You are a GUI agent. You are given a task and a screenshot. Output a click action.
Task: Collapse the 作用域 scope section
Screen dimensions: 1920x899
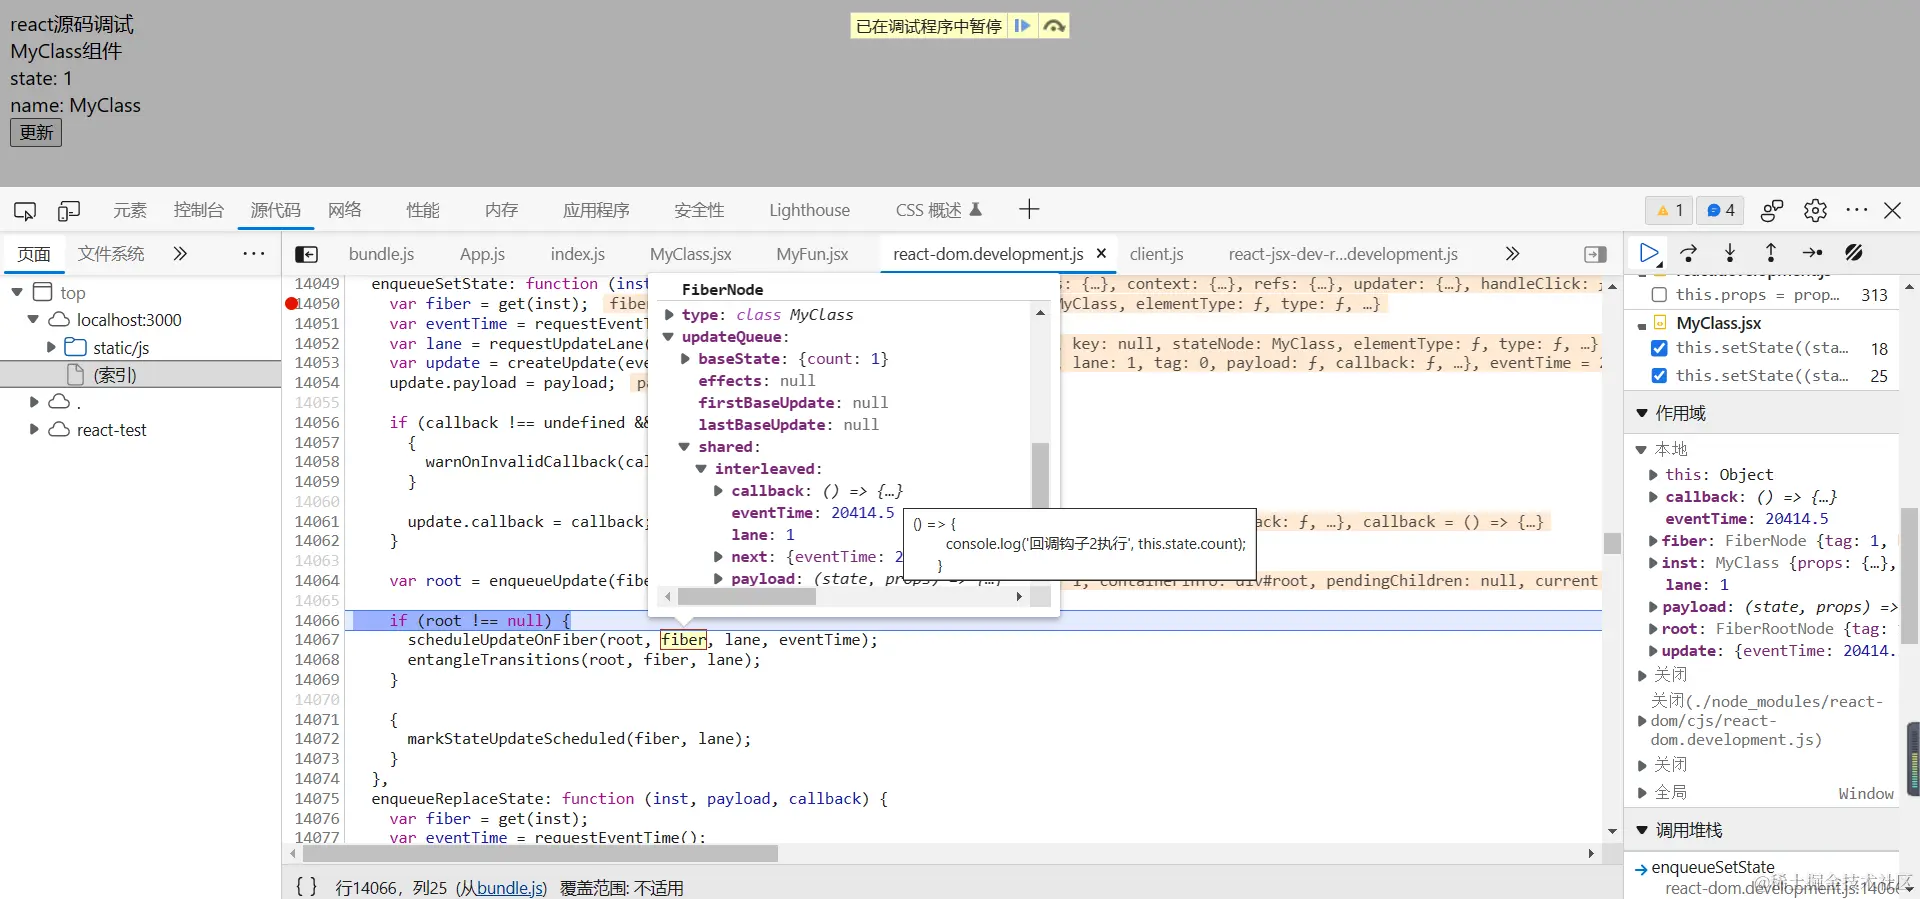[x=1641, y=413]
